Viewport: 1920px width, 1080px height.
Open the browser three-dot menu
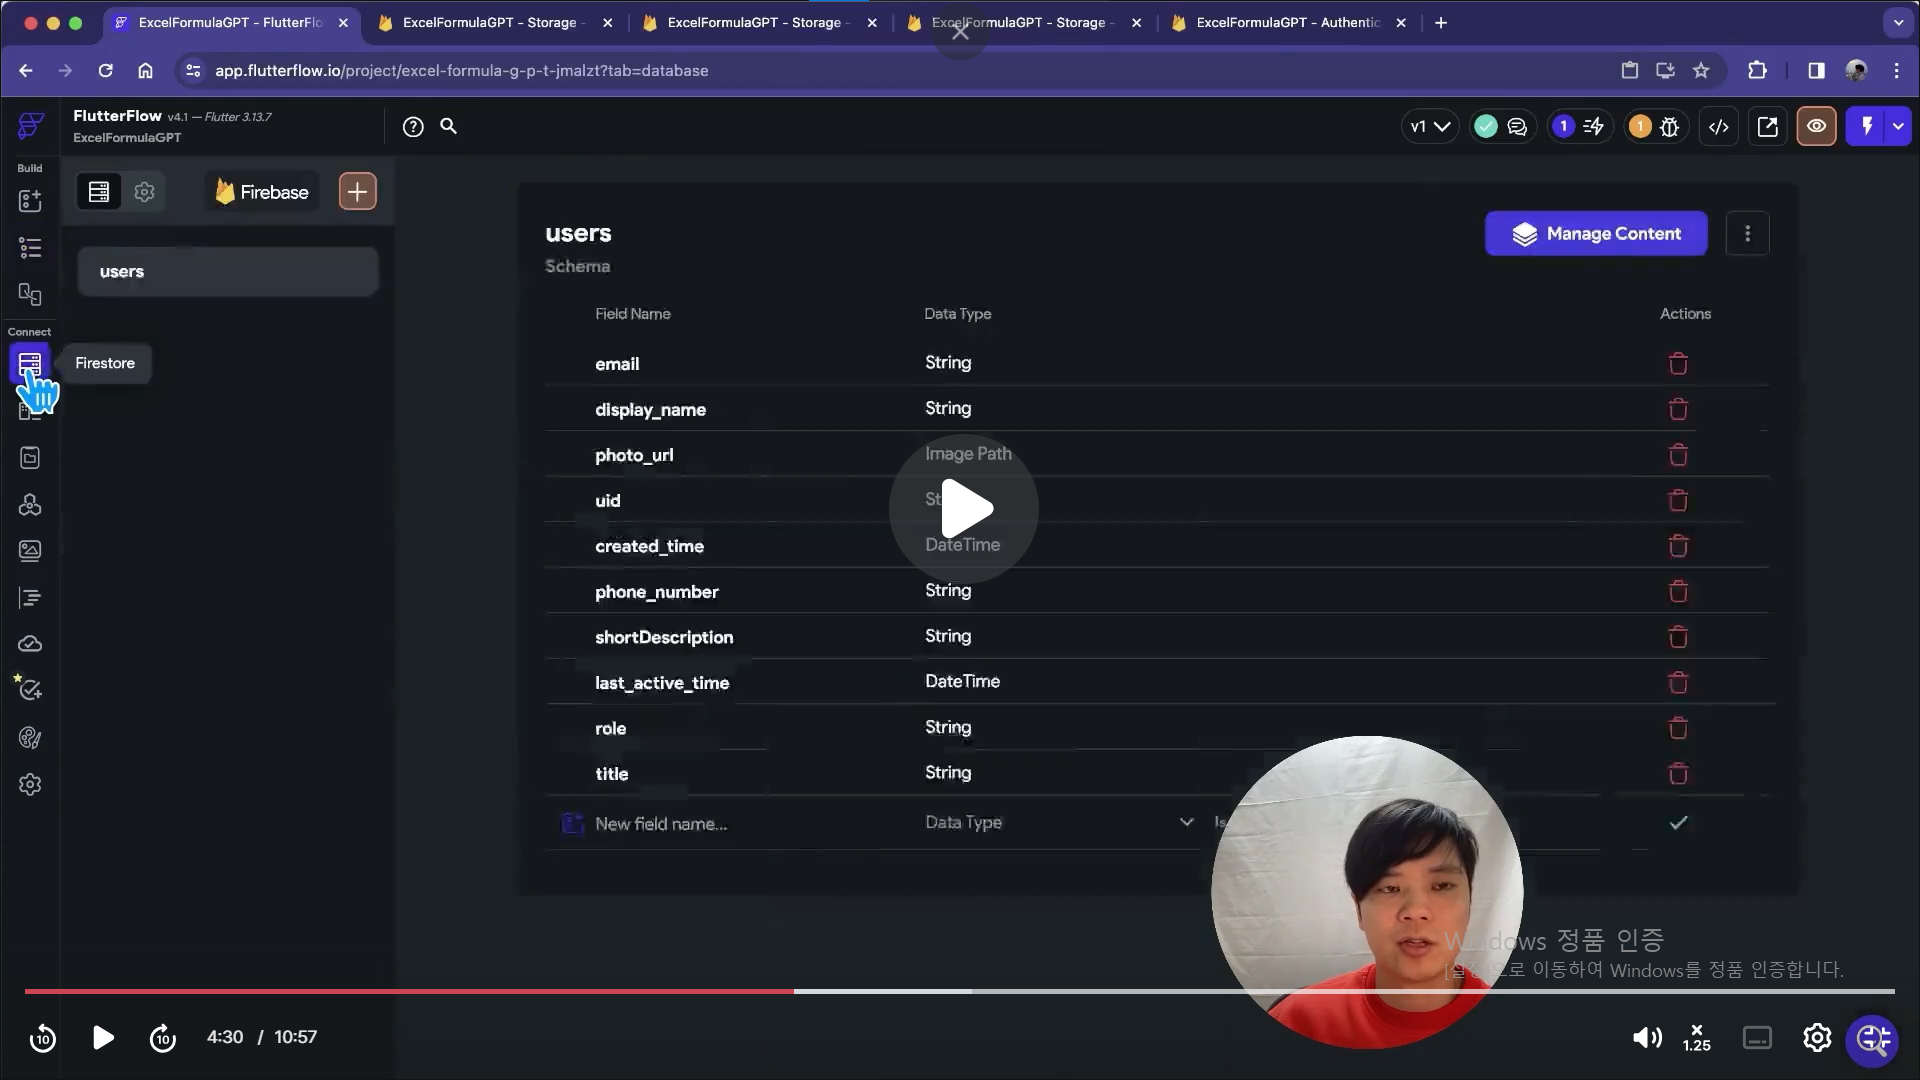click(1897, 71)
